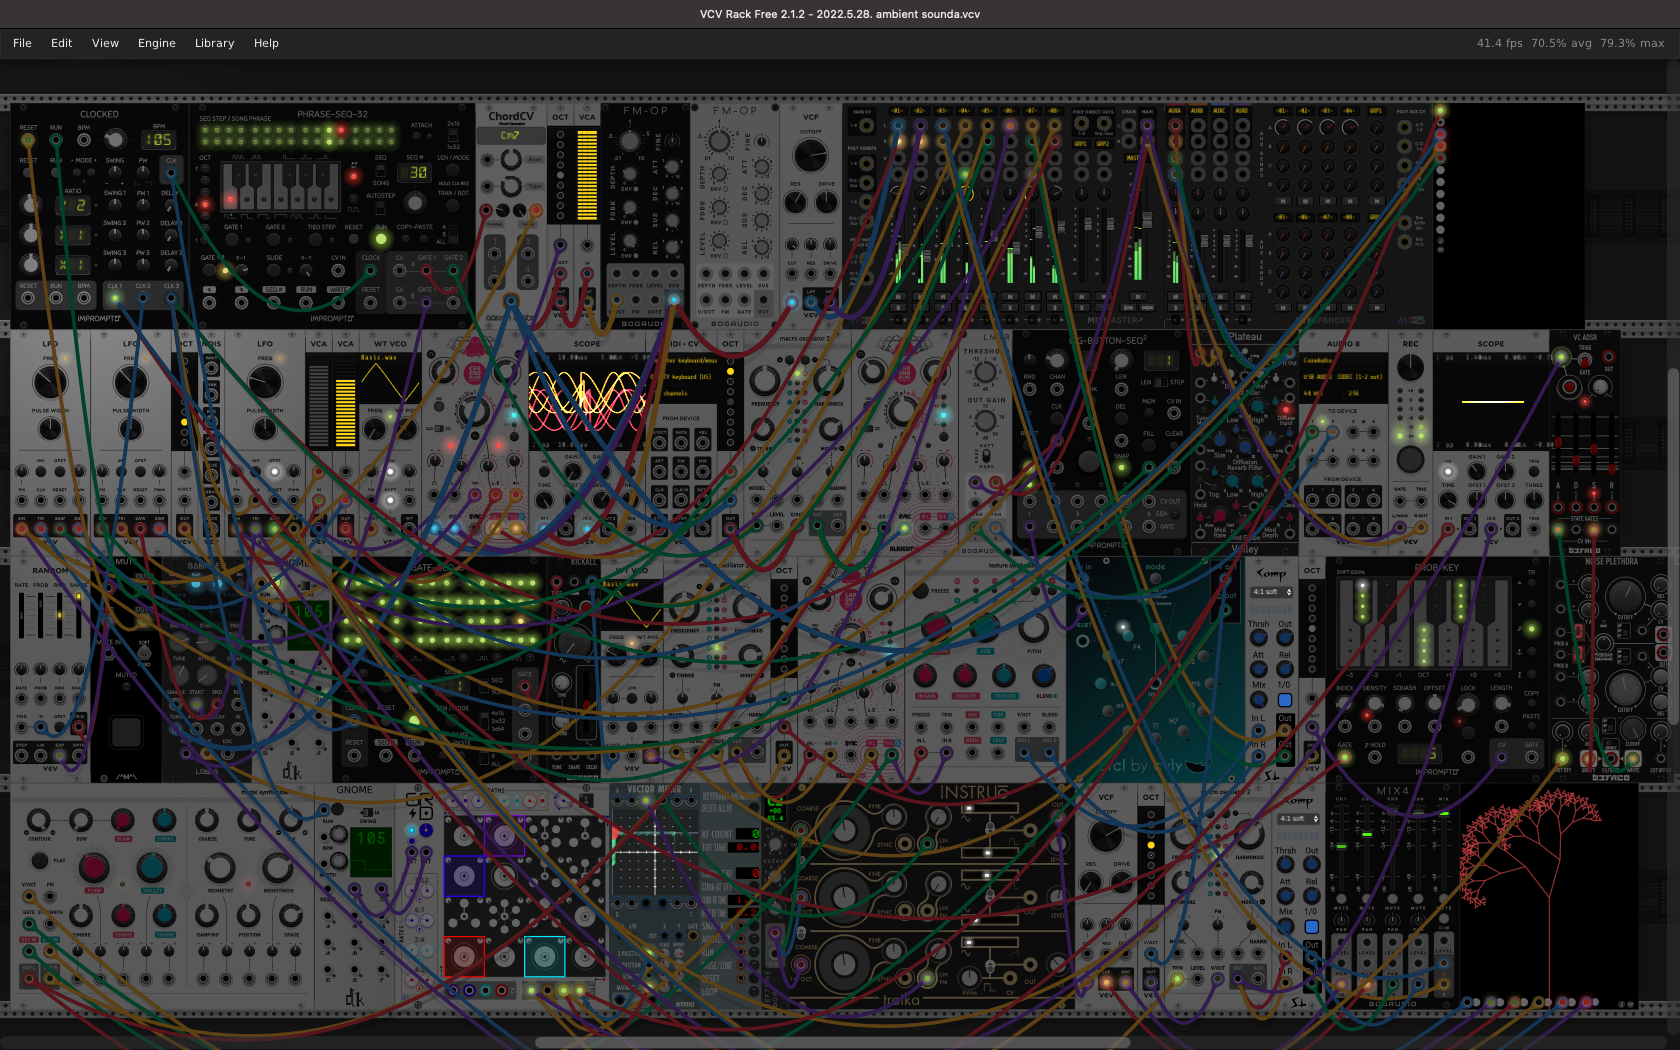Toggle the LEN/STEP switch on BIG-BUTTON-SEQ2
This screenshot has width=1680, height=1050.
(x=1161, y=382)
